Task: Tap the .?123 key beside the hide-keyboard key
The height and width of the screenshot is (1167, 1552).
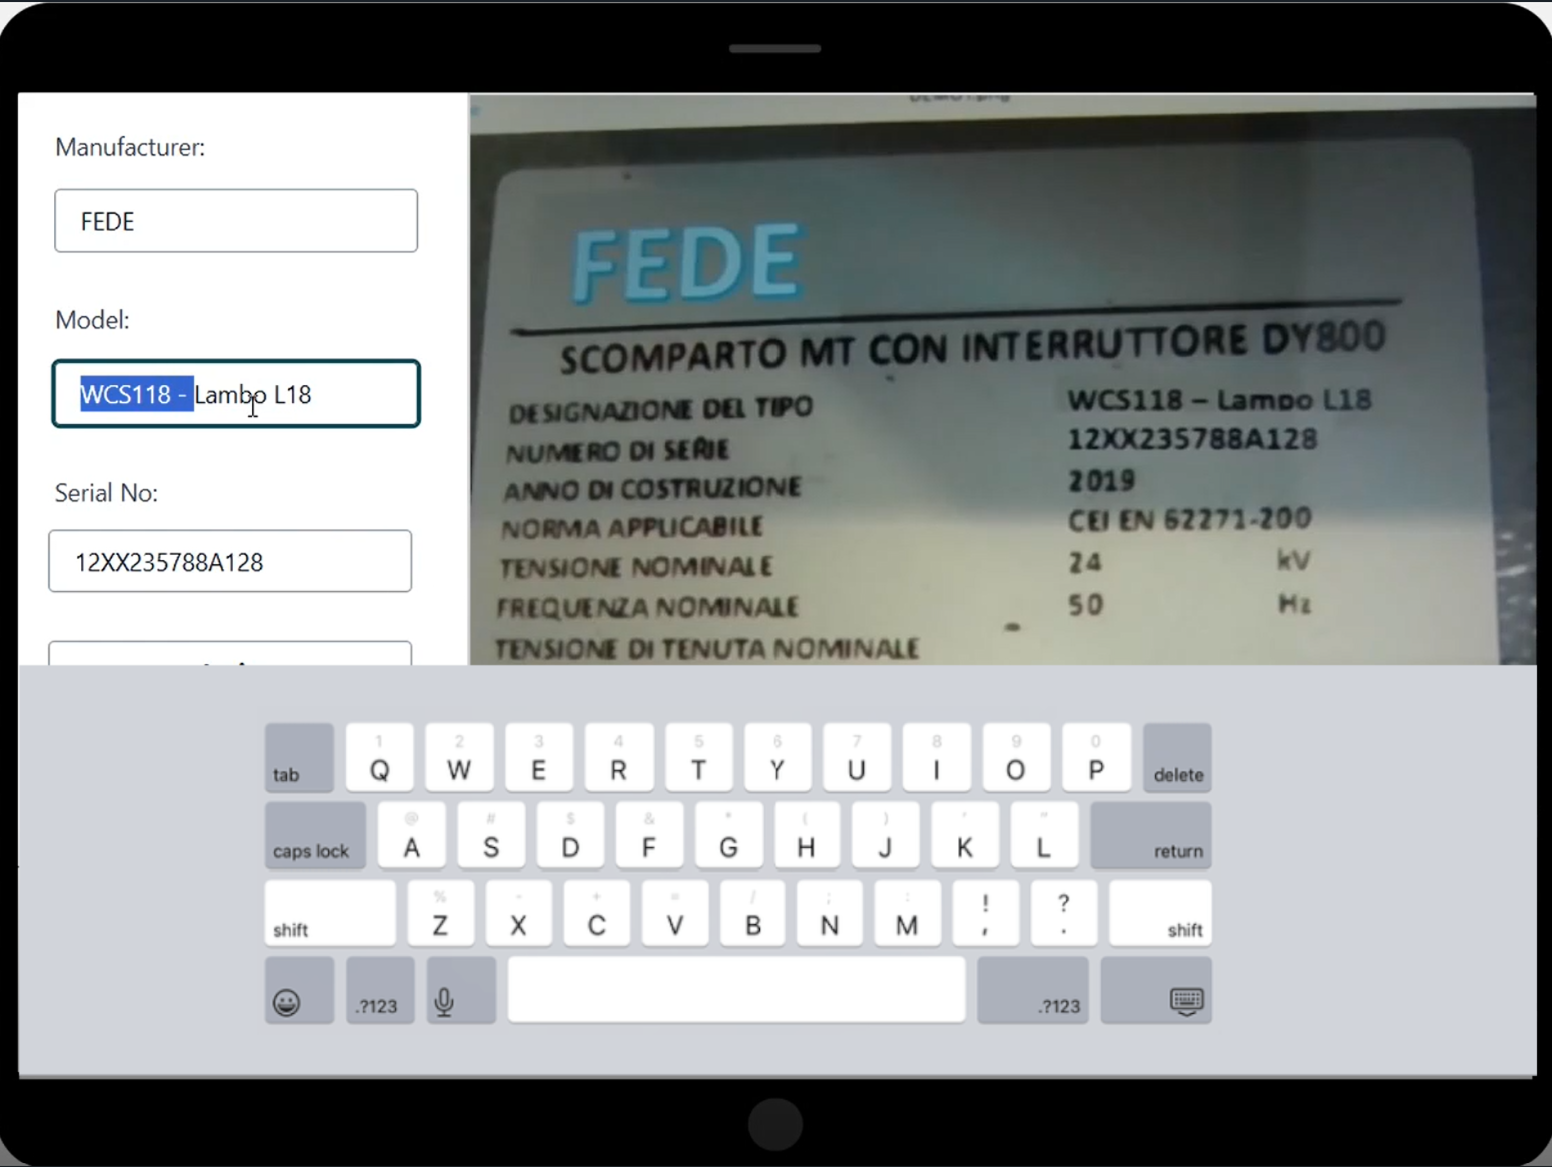Action: pyautogui.click(x=1033, y=991)
